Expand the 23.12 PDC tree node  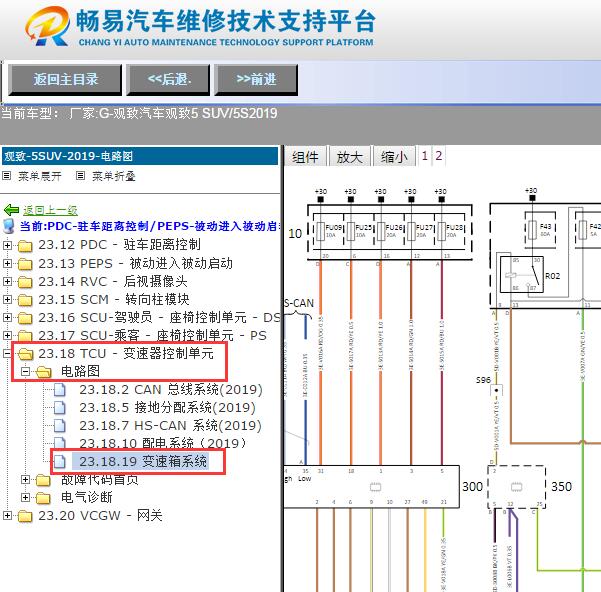point(7,246)
